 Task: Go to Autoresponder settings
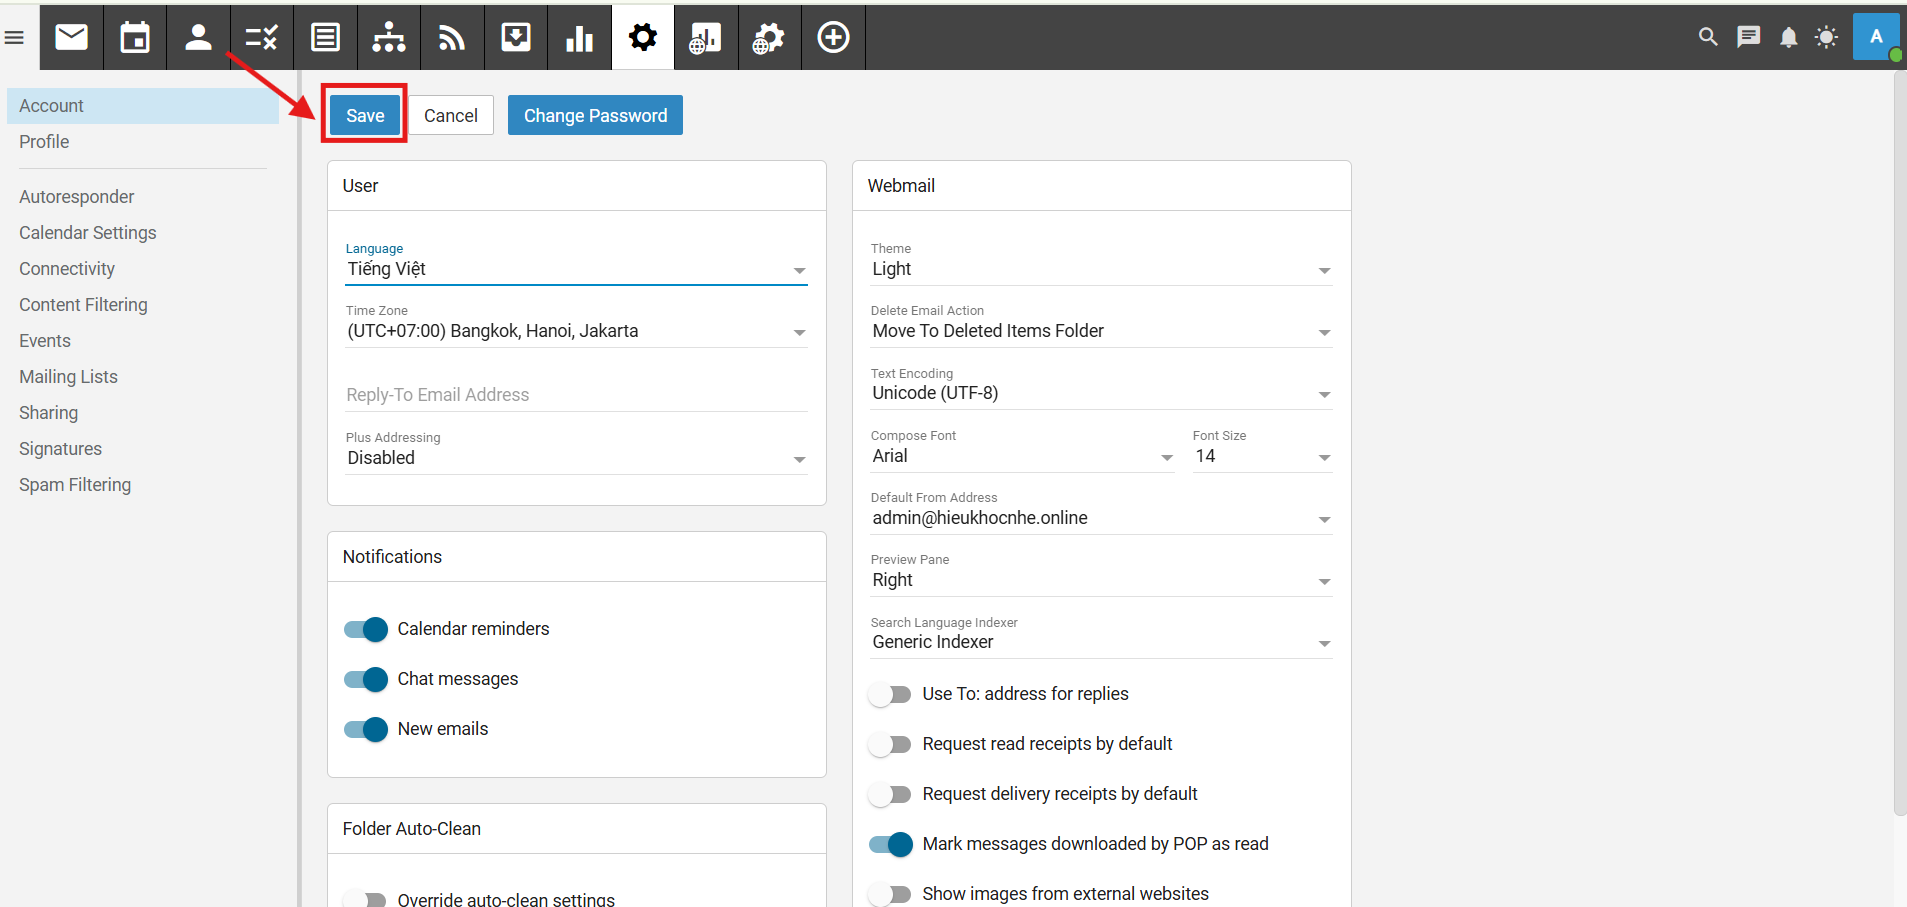click(76, 197)
